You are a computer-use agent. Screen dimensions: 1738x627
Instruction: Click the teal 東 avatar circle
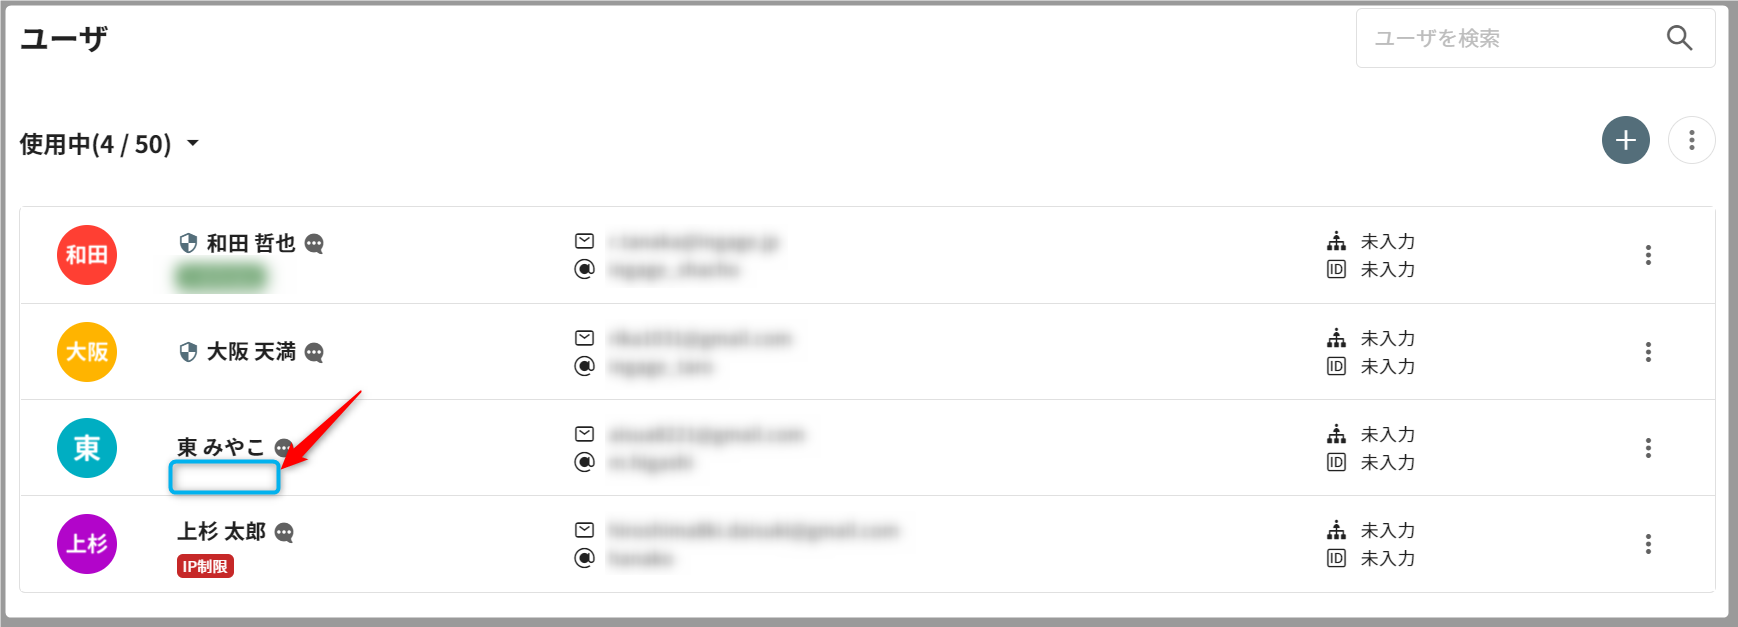(87, 448)
